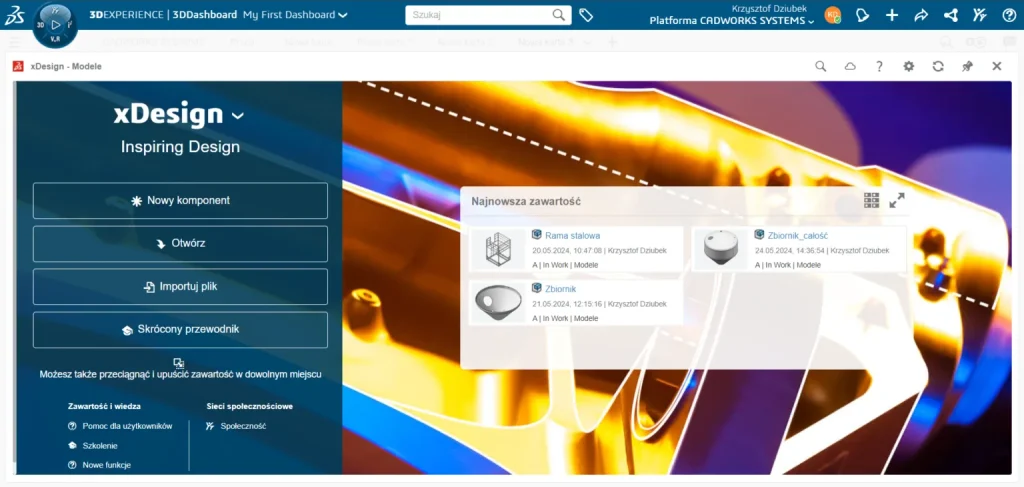Open the communities icon in top bar
Image resolution: width=1024 pixels, height=487 pixels.
click(980, 15)
